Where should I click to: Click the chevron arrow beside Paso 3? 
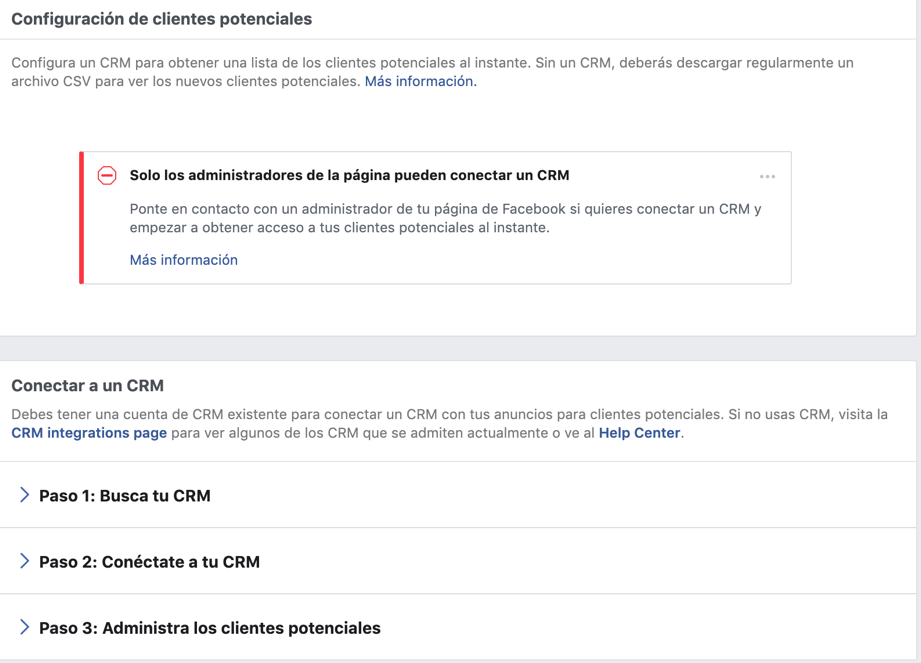point(25,627)
